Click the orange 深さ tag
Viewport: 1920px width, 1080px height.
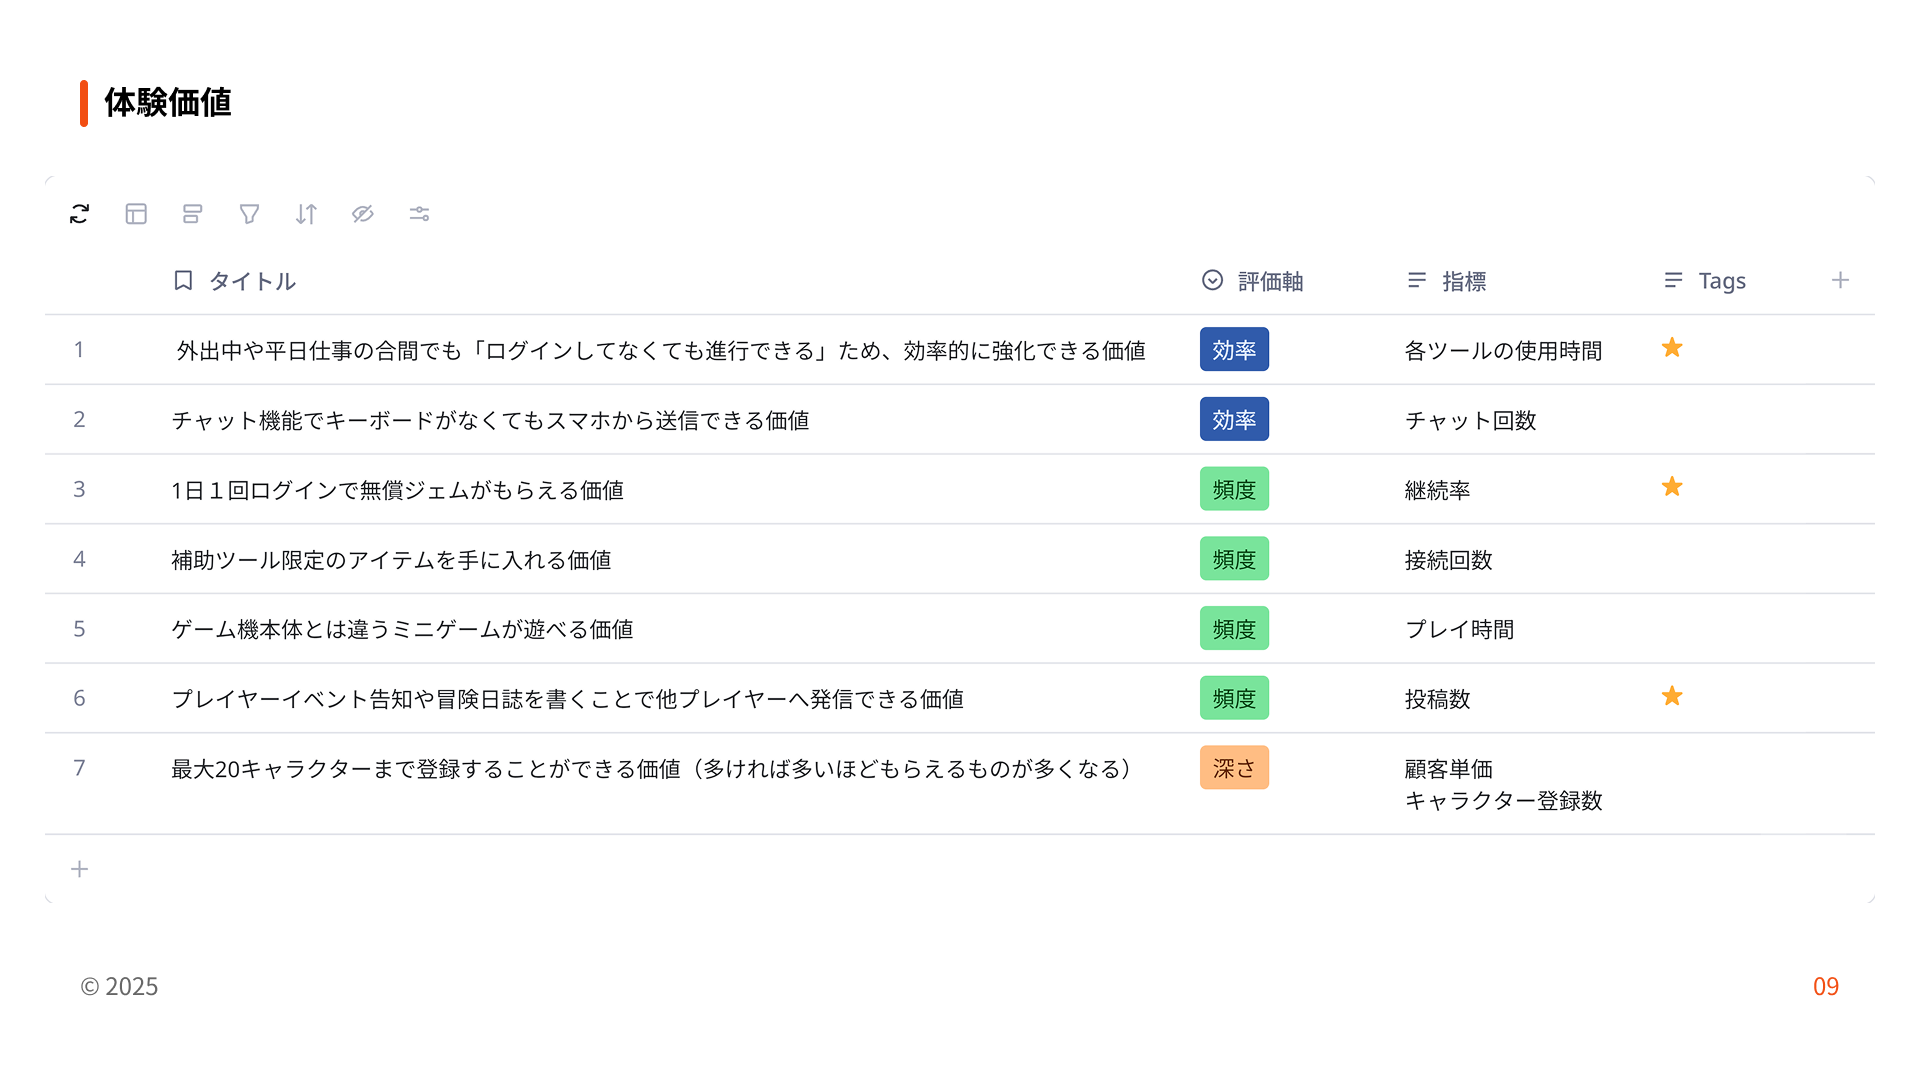pyautogui.click(x=1234, y=768)
